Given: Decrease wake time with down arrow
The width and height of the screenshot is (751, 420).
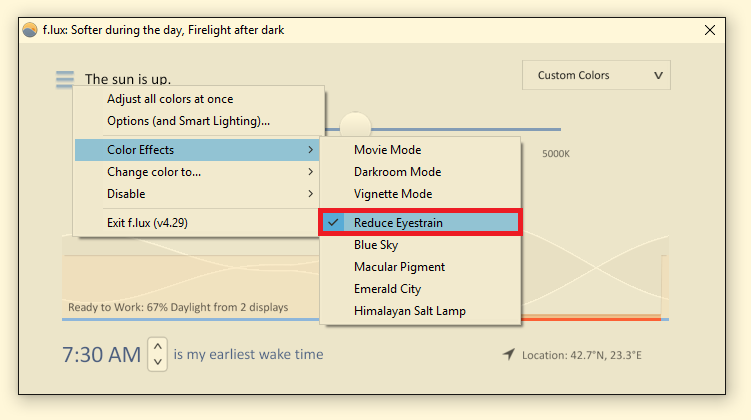Looking at the screenshot, I should [x=158, y=362].
